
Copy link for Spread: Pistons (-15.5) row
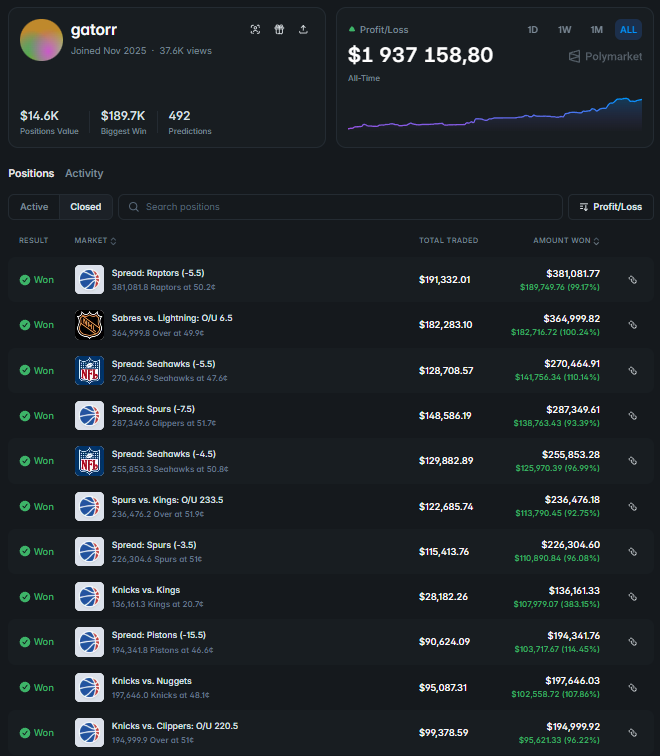pyautogui.click(x=633, y=642)
